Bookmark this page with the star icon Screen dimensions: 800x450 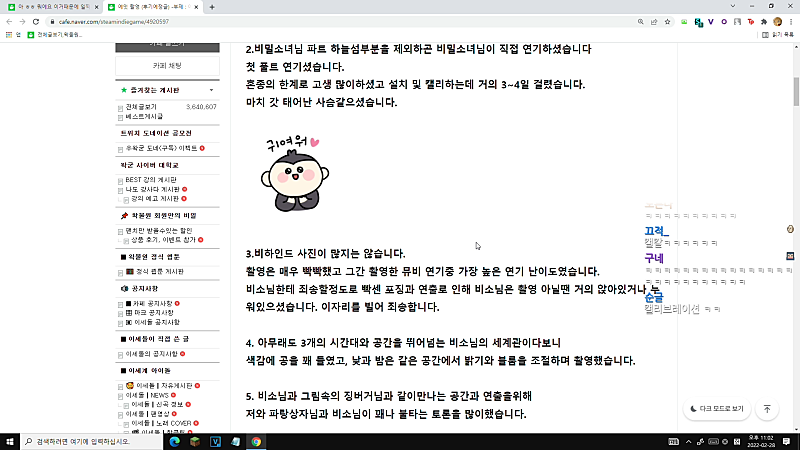pos(667,22)
